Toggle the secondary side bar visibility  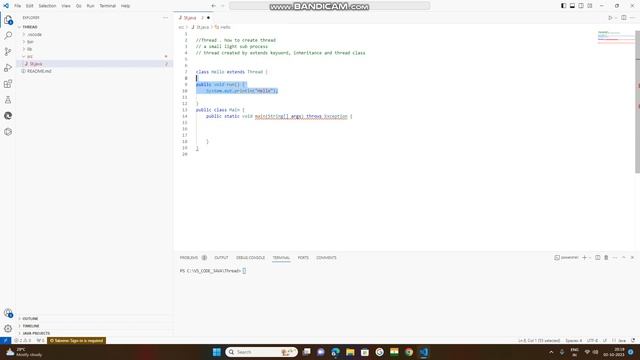(x=581, y=6)
